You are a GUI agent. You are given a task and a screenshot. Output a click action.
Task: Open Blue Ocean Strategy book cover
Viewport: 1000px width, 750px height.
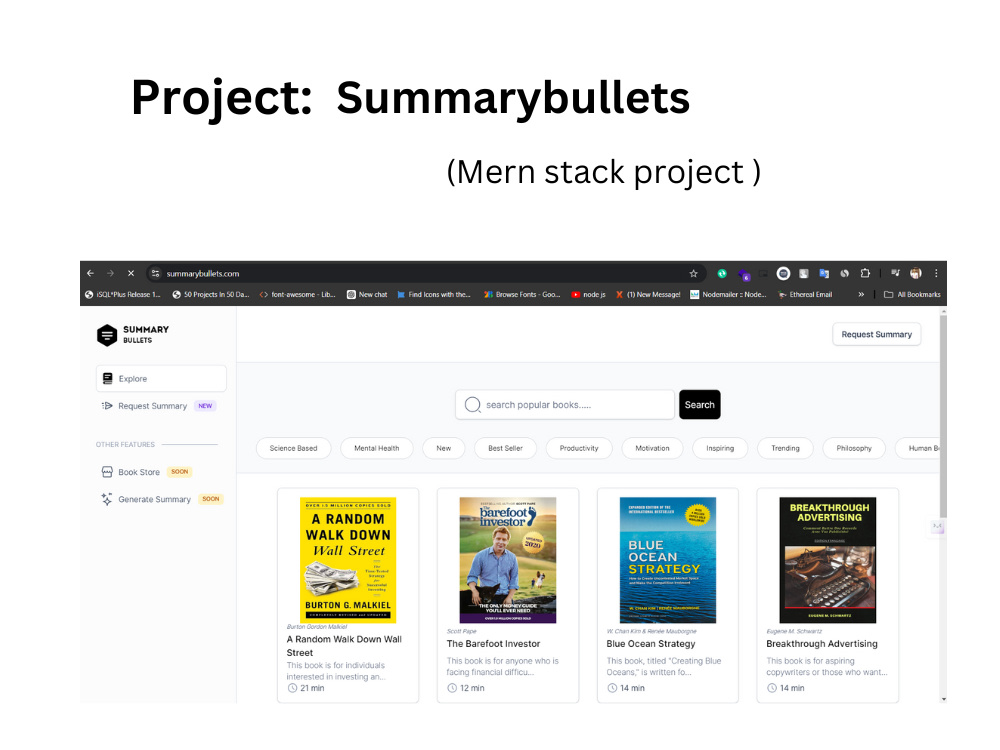pos(668,560)
